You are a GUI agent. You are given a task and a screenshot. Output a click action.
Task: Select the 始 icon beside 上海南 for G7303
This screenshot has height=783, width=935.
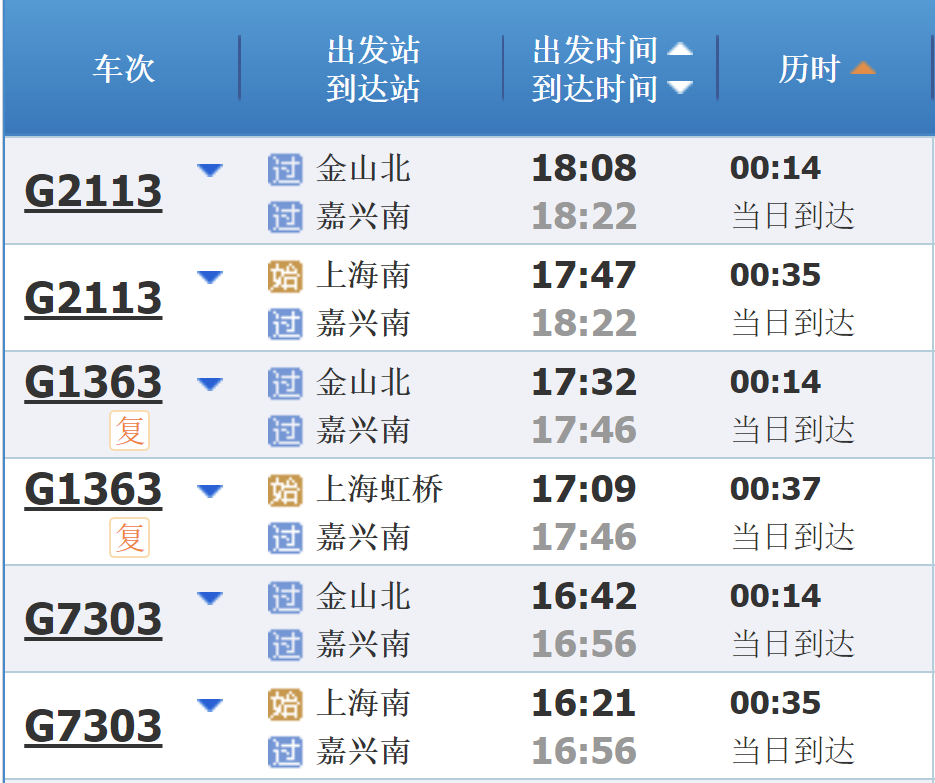[285, 704]
